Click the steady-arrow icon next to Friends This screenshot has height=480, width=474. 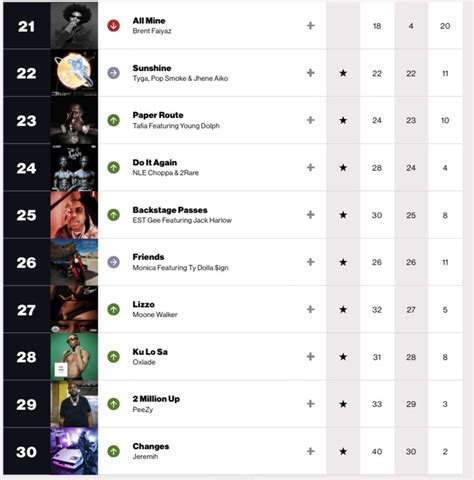coord(113,262)
